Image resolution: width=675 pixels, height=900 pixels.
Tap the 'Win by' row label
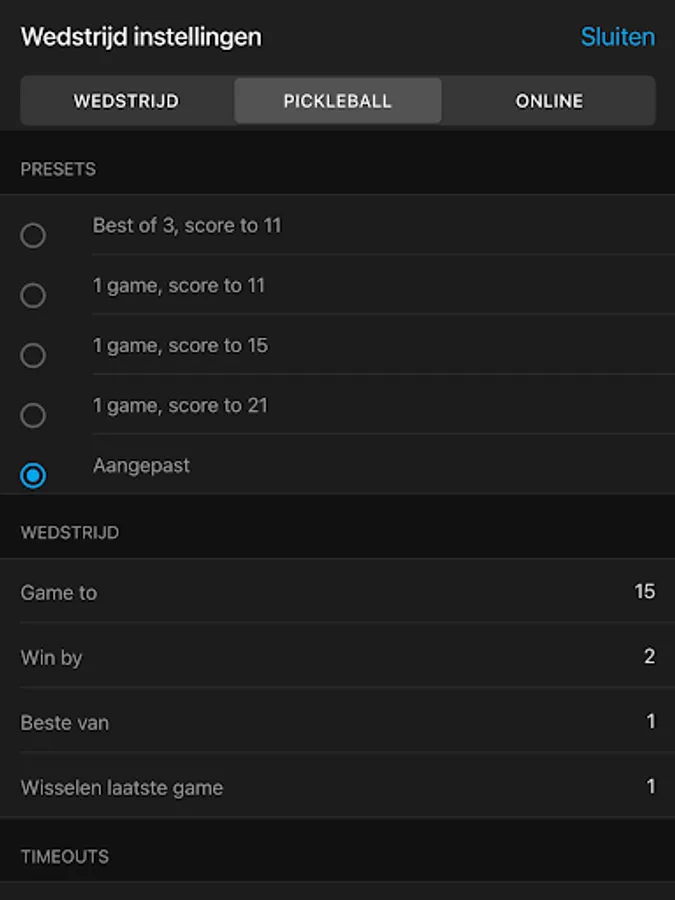[x=51, y=658]
